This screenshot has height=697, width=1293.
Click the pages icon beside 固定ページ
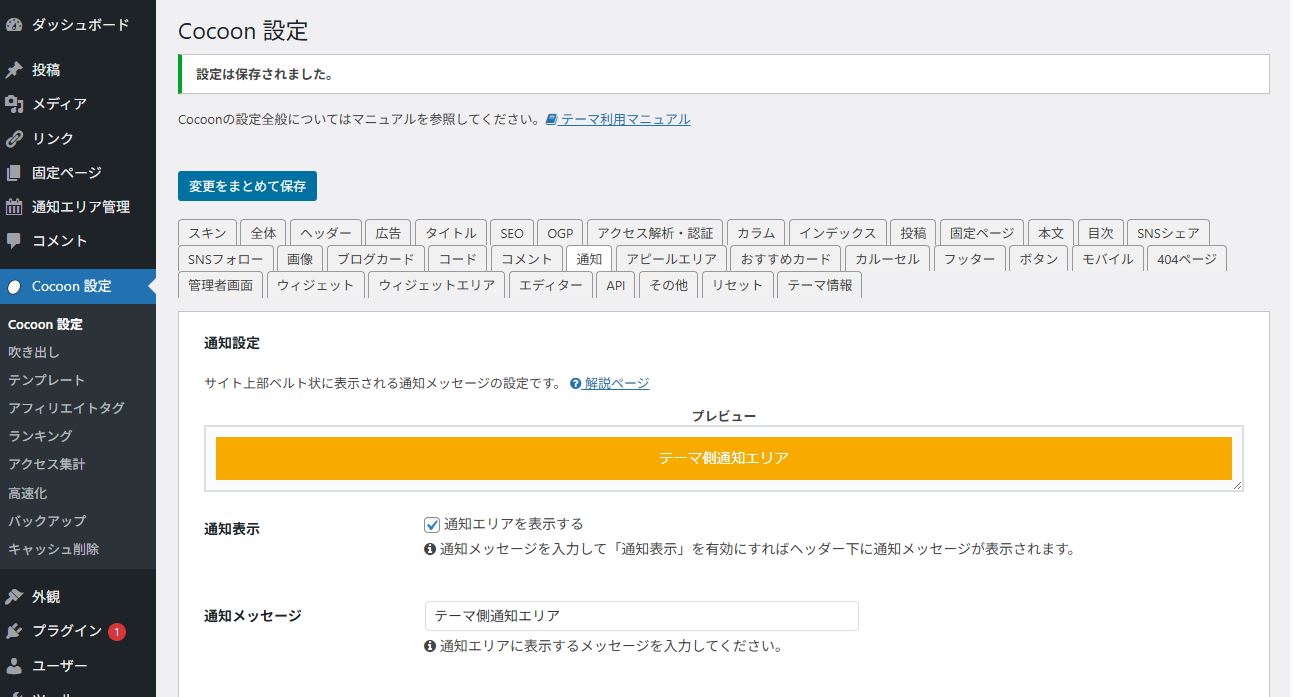tap(14, 172)
